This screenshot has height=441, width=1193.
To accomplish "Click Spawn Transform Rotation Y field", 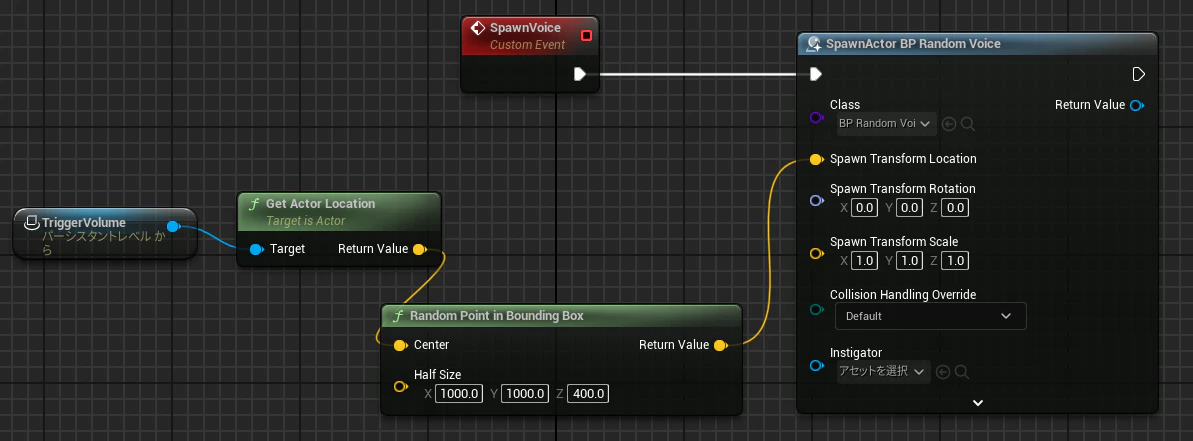I will tap(908, 208).
